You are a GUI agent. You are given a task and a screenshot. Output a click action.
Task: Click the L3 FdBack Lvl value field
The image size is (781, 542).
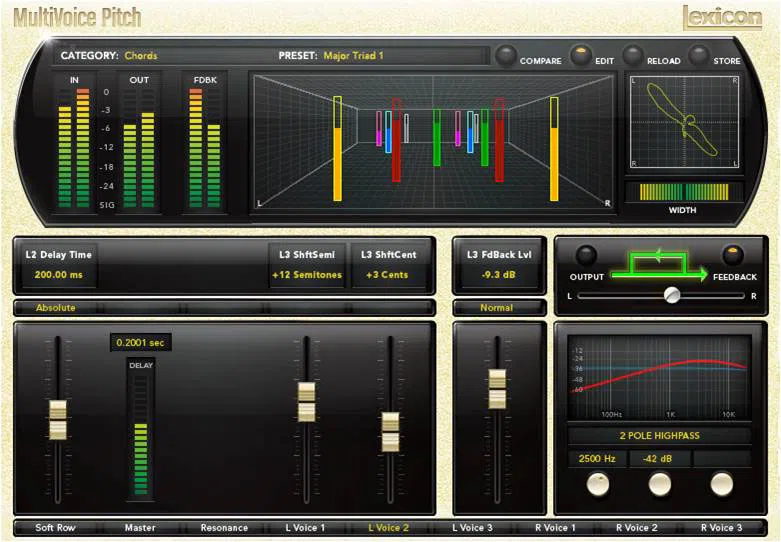tap(499, 274)
